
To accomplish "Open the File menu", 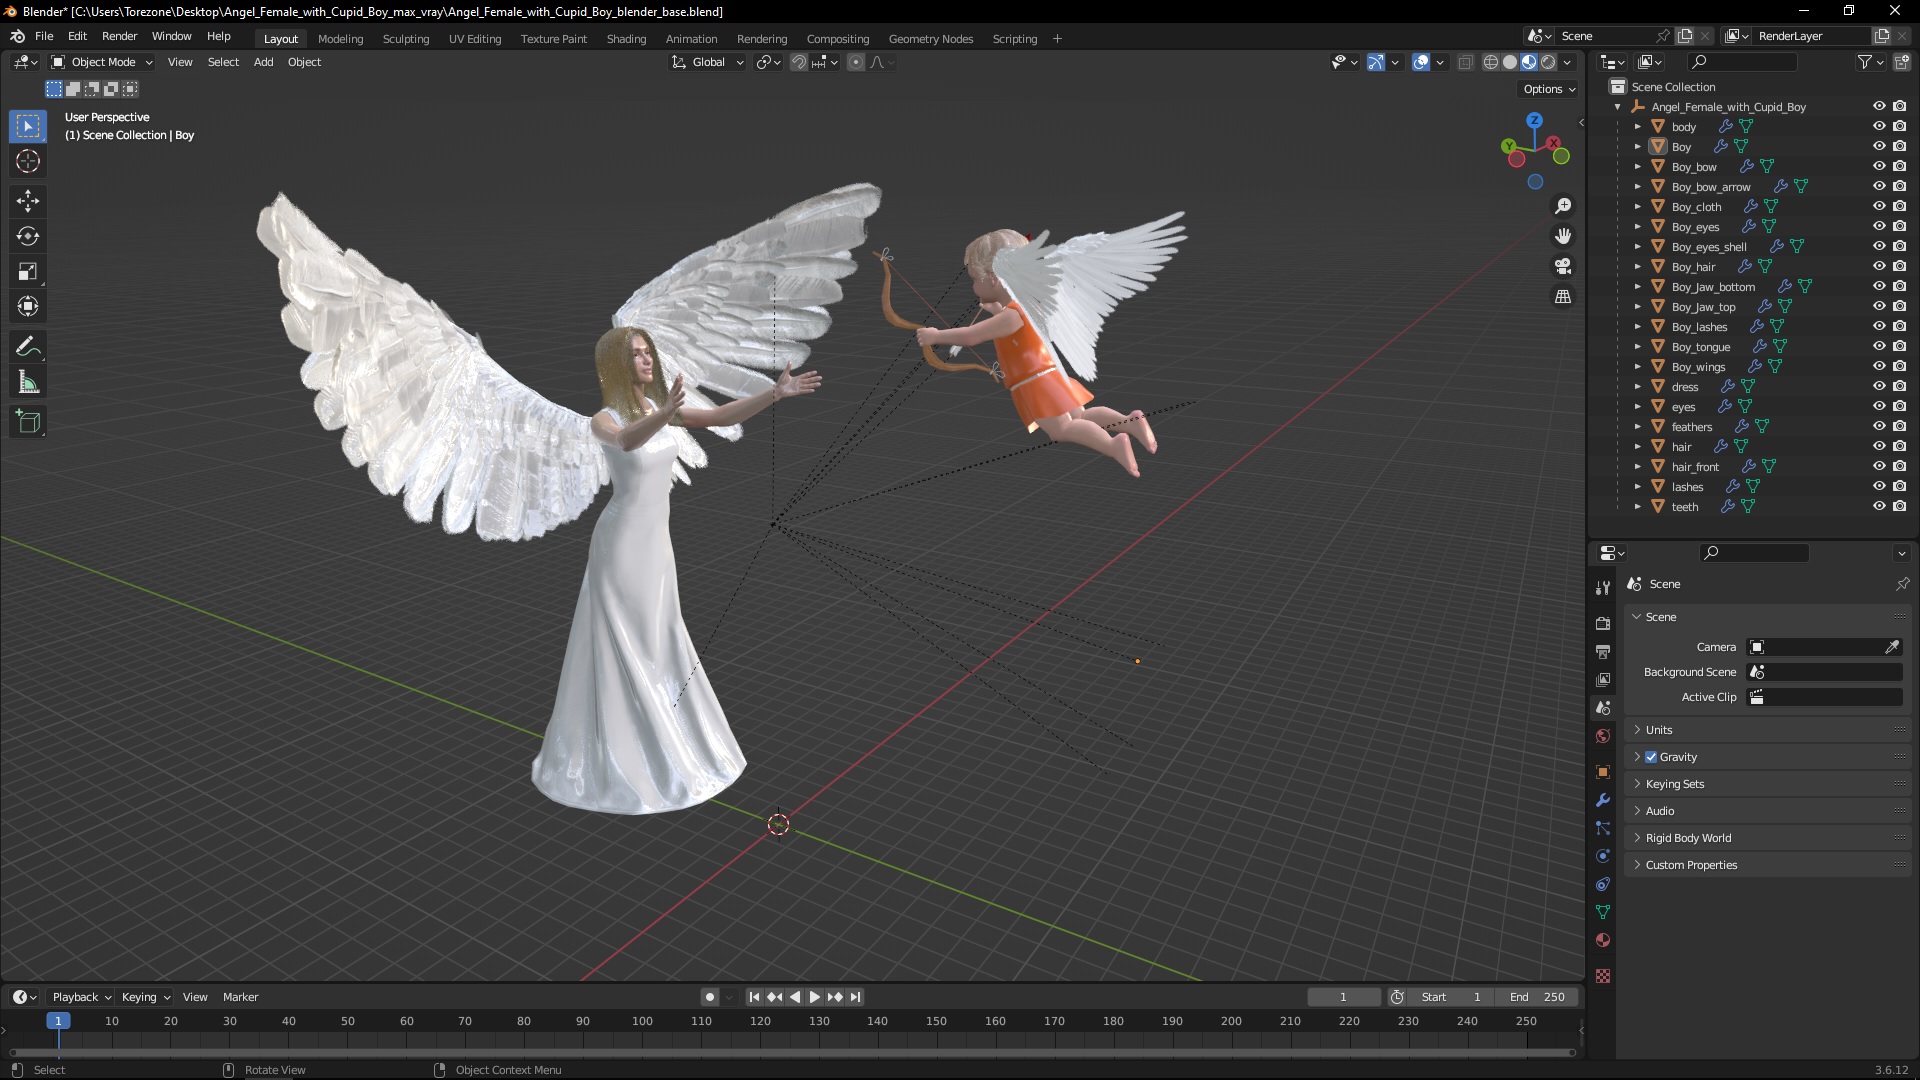I will (x=44, y=36).
